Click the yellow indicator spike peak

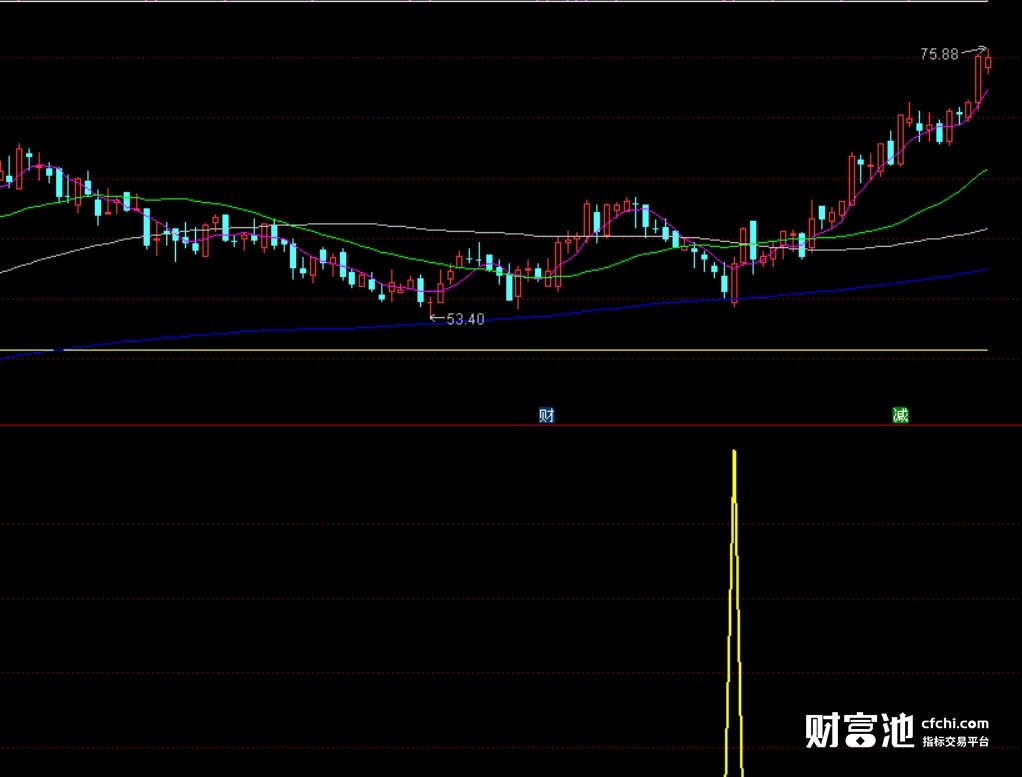click(734, 452)
